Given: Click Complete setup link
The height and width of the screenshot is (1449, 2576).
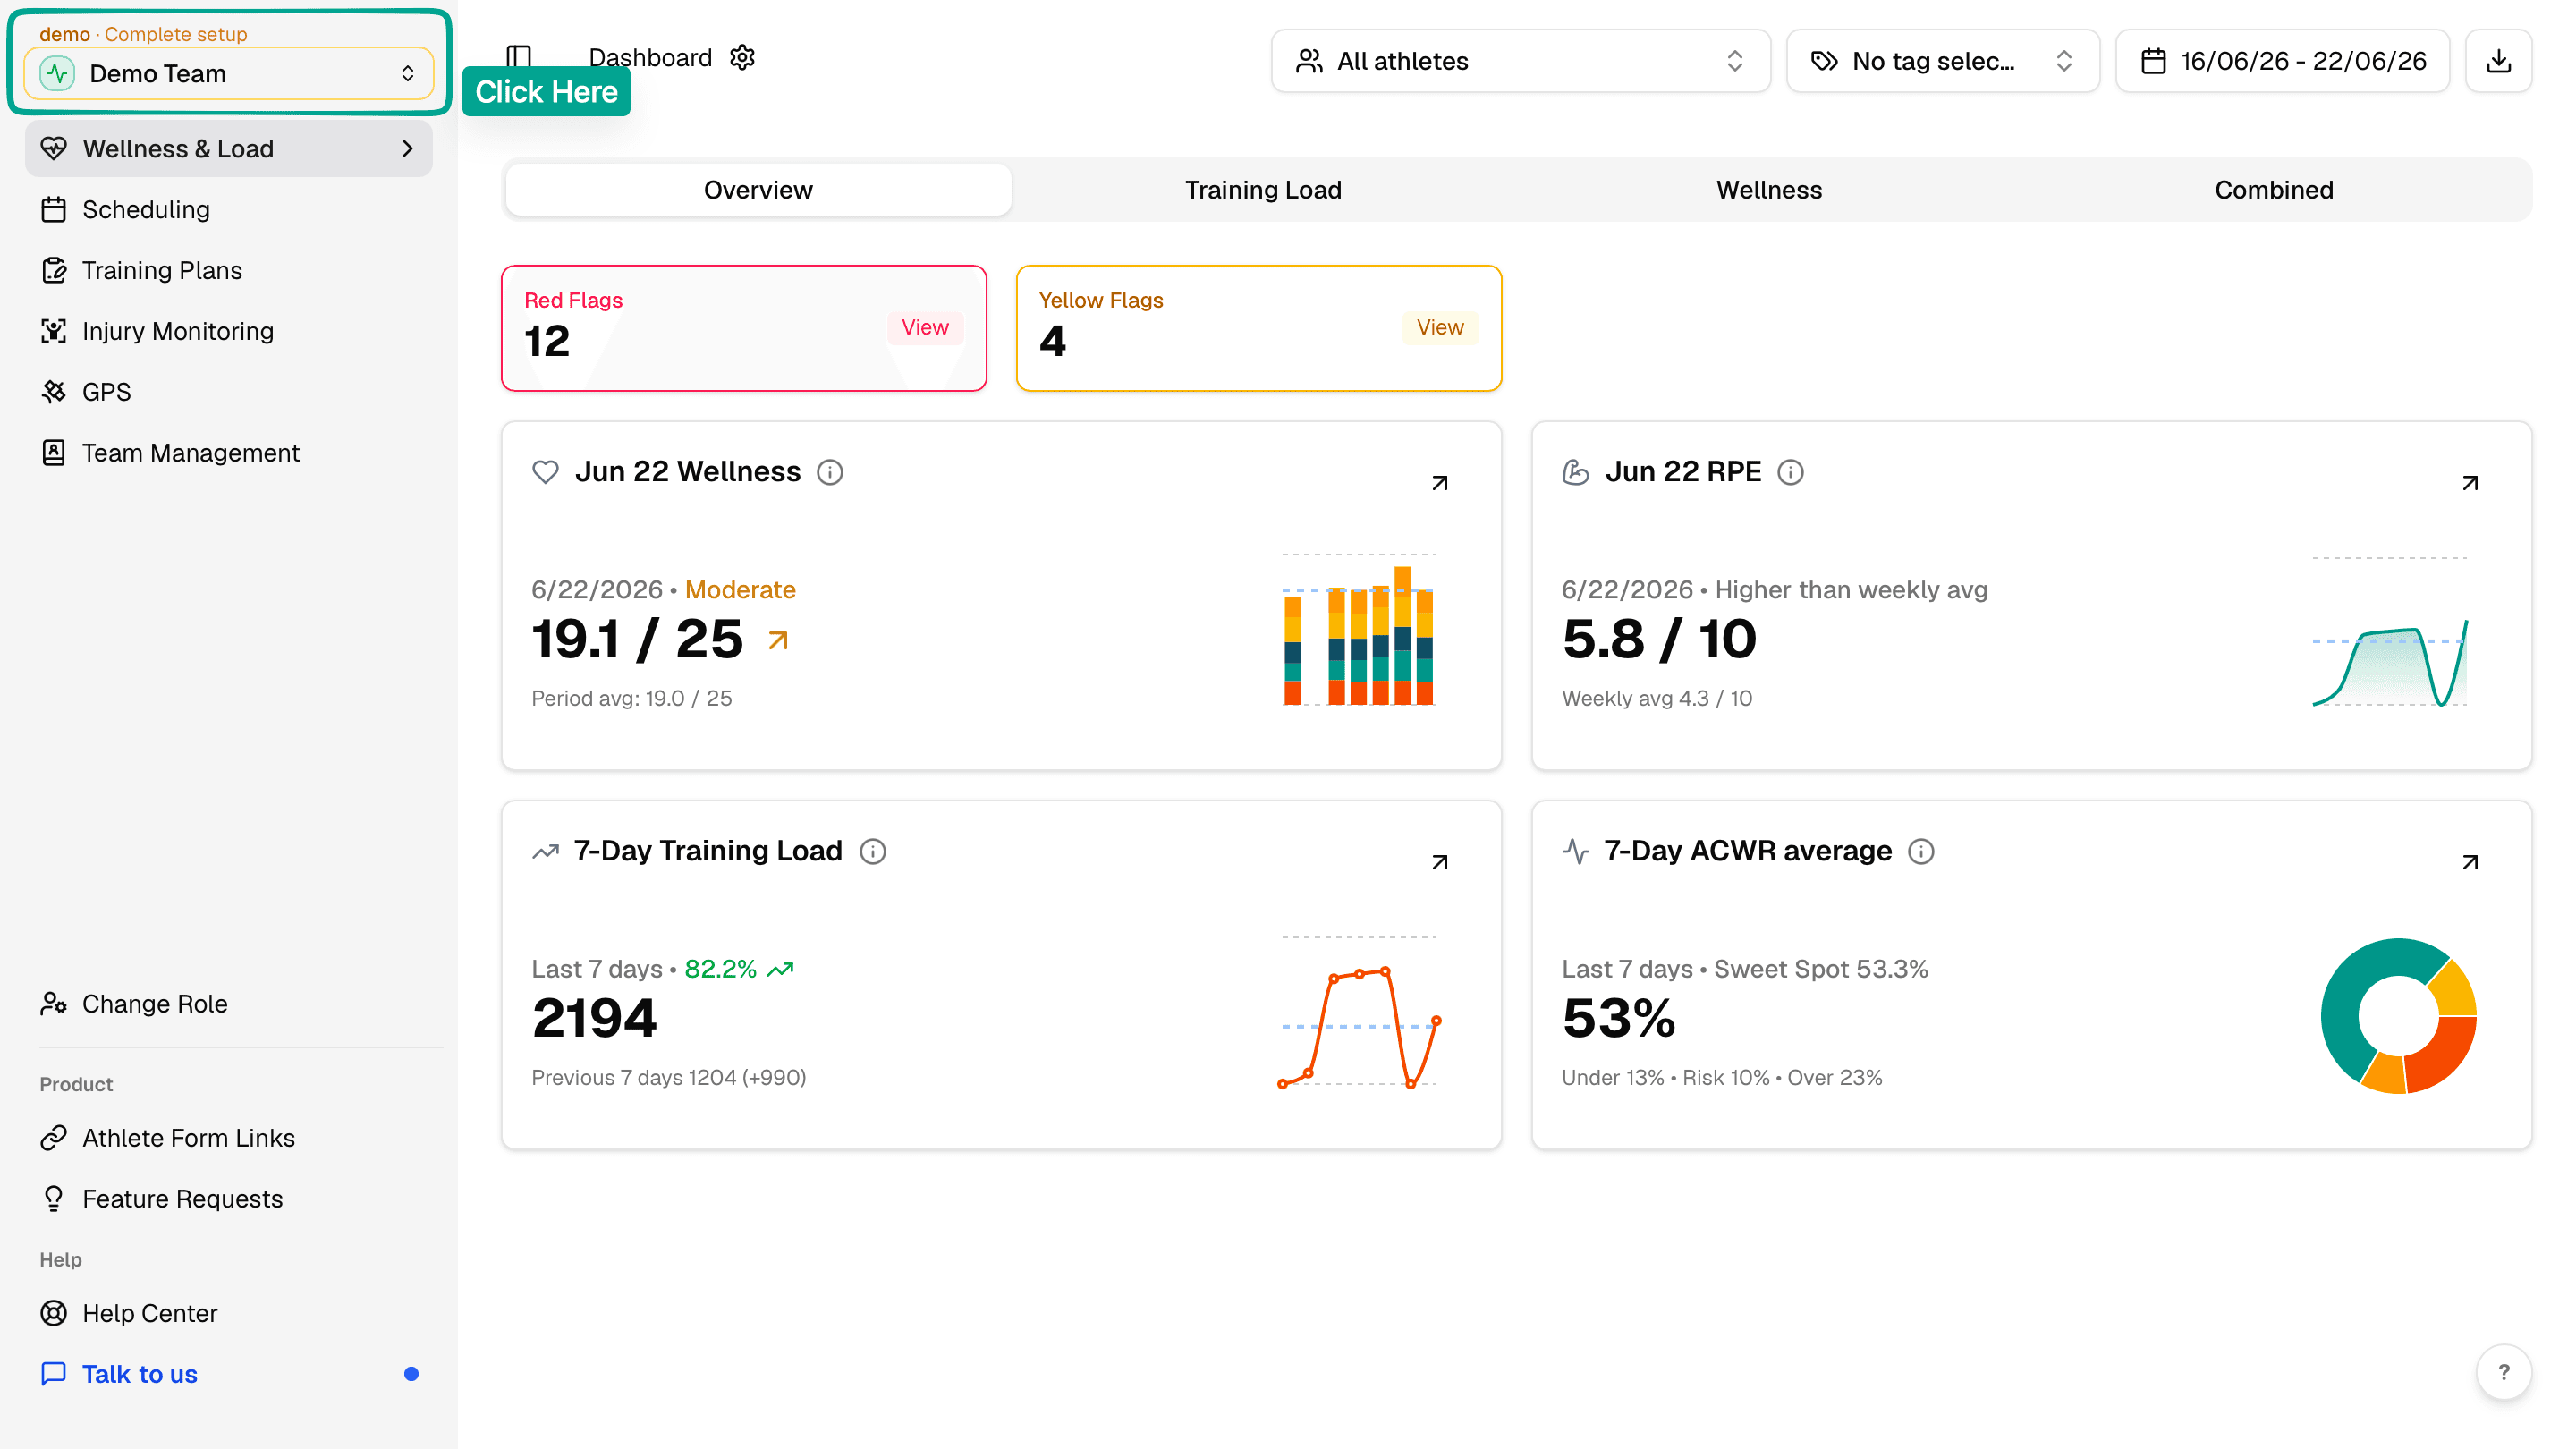Looking at the screenshot, I should pos(176,34).
